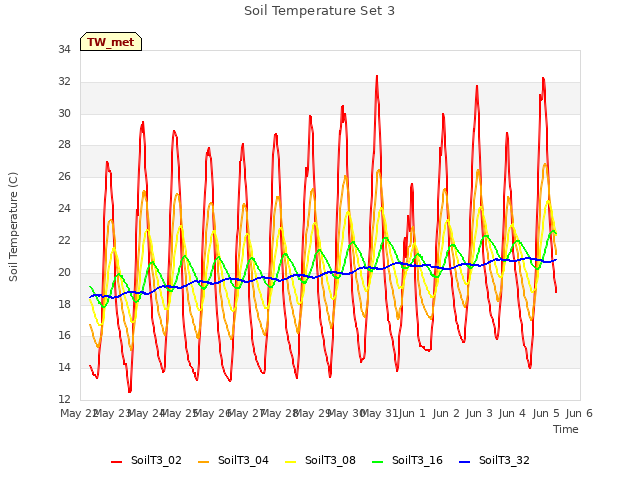Click the Jun 3 x-axis date label

(479, 413)
